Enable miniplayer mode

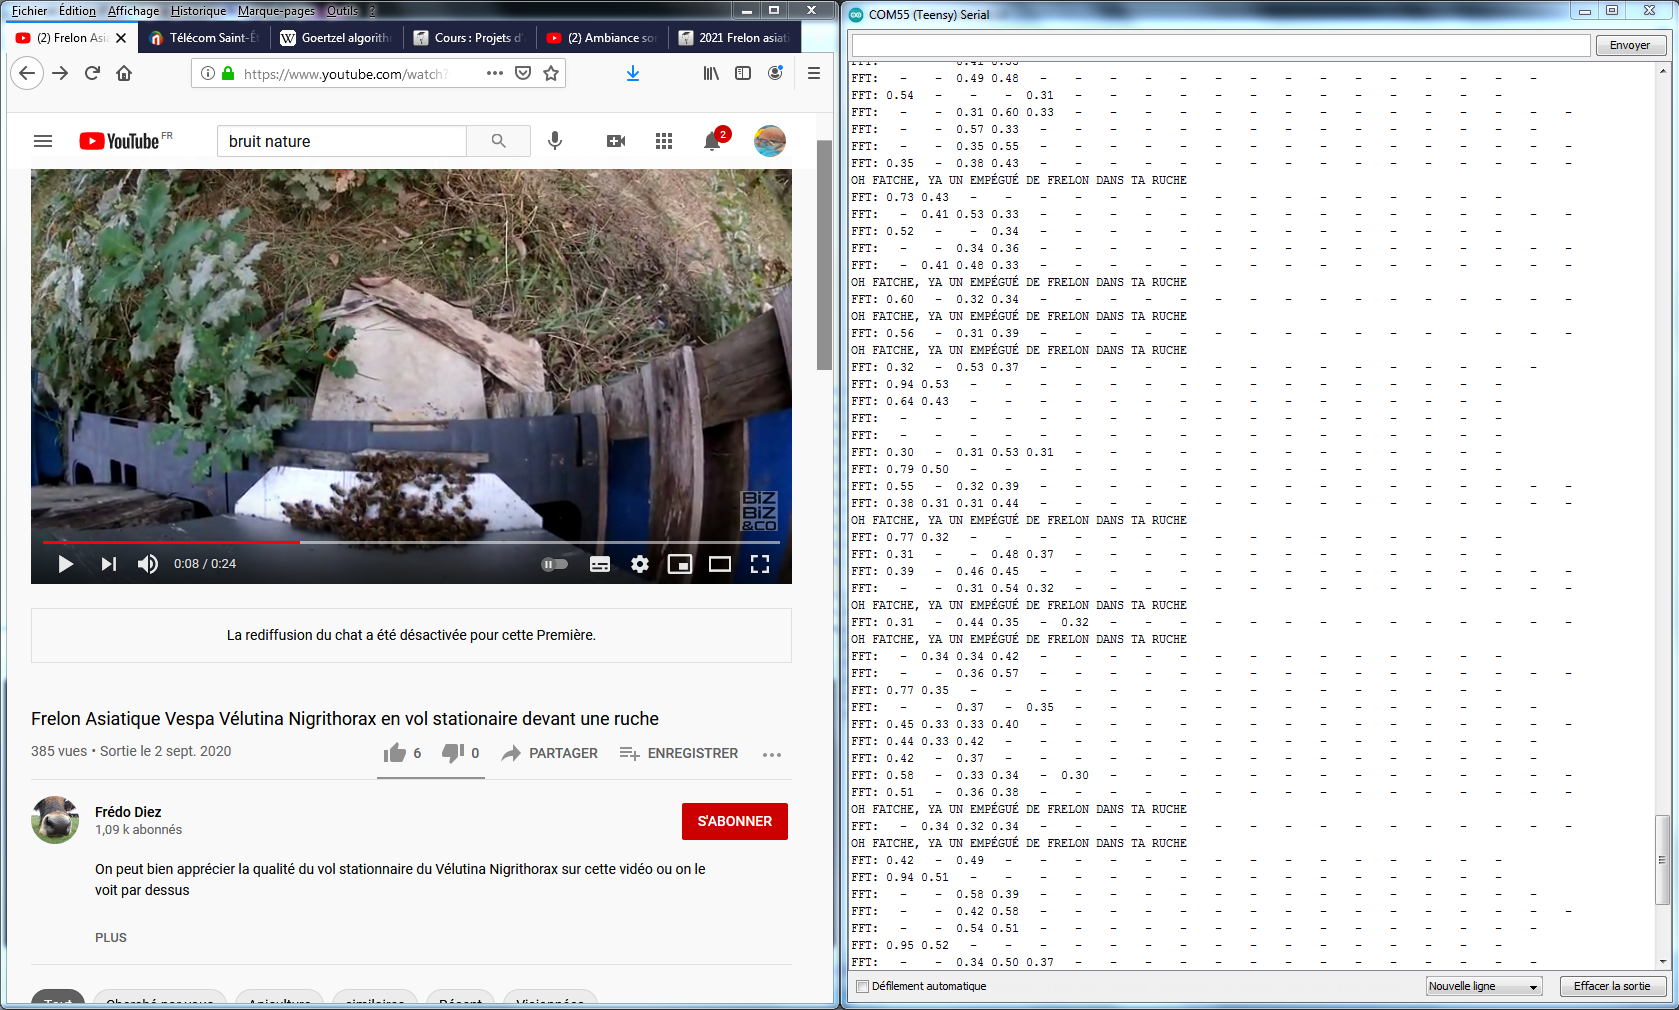[x=680, y=564]
